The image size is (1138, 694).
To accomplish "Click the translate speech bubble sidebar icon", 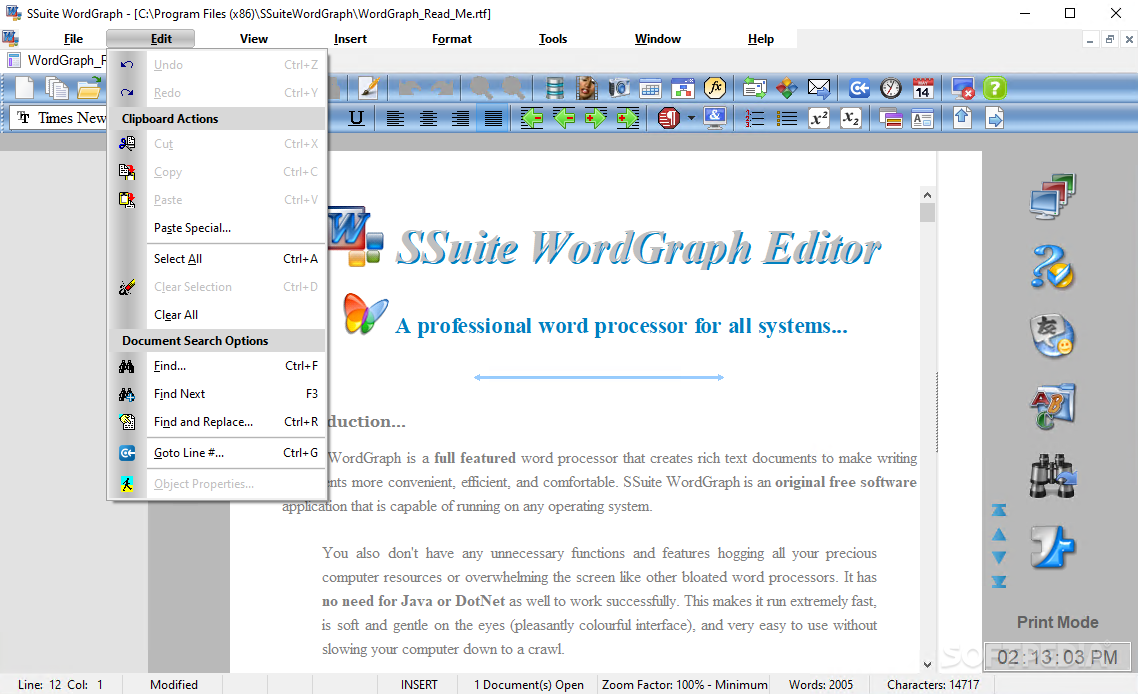I will tap(1052, 336).
